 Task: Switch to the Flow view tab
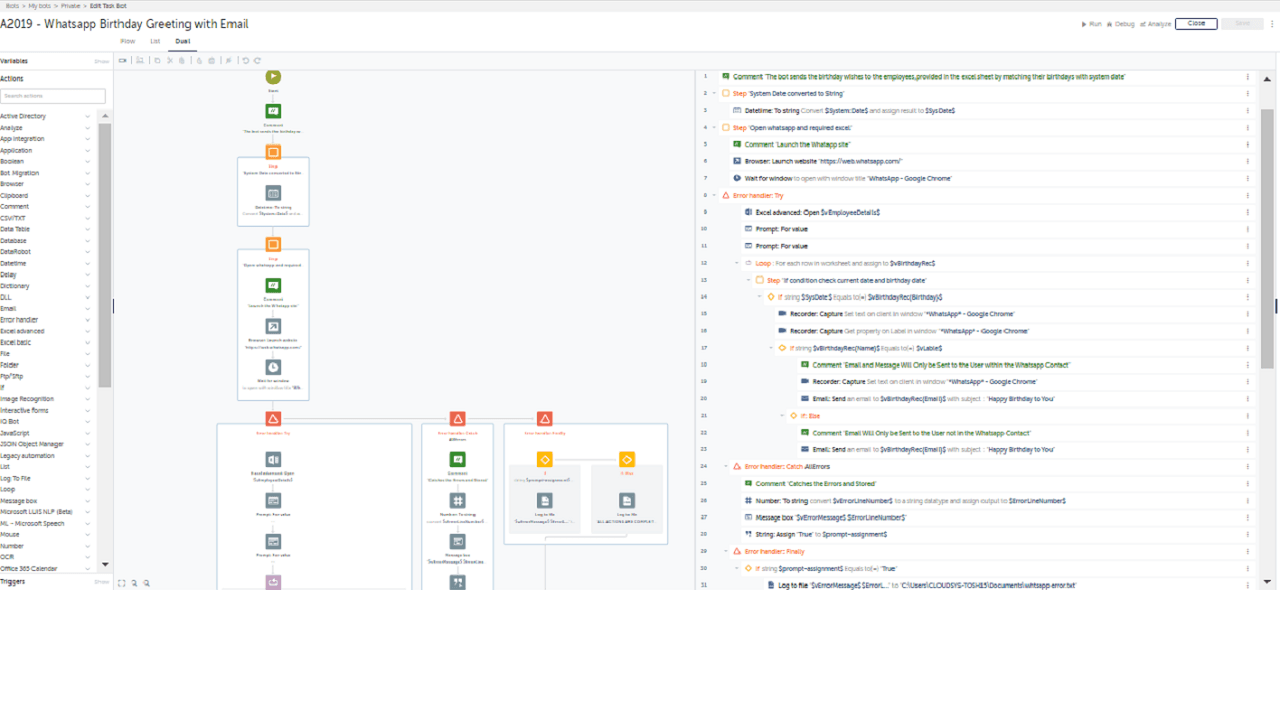tap(128, 41)
